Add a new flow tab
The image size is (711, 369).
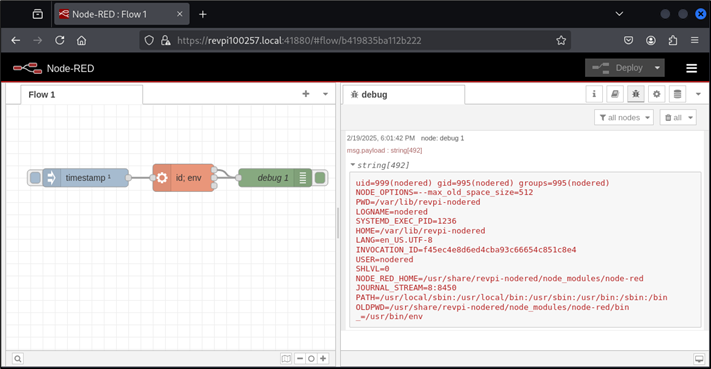pyautogui.click(x=306, y=94)
